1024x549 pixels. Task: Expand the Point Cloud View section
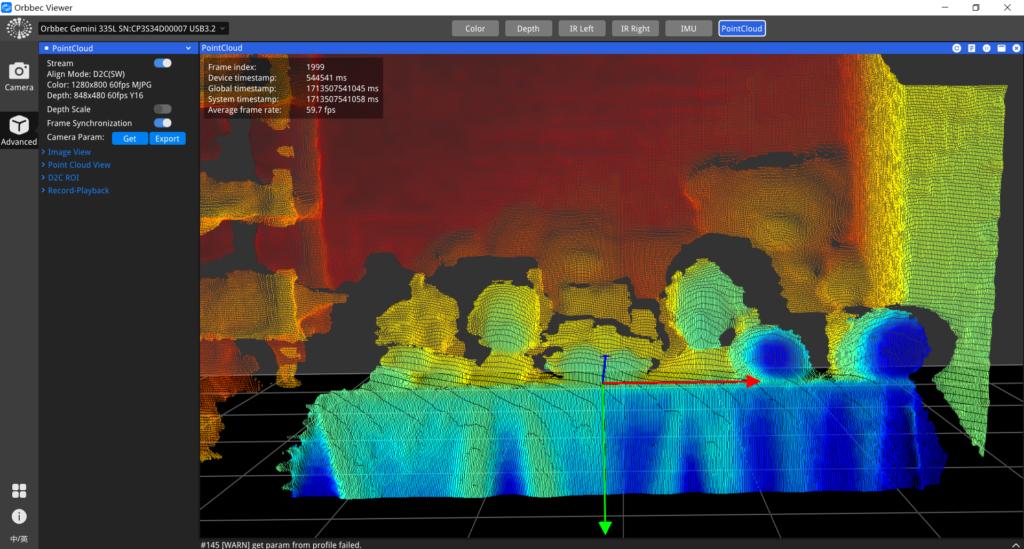[78, 165]
